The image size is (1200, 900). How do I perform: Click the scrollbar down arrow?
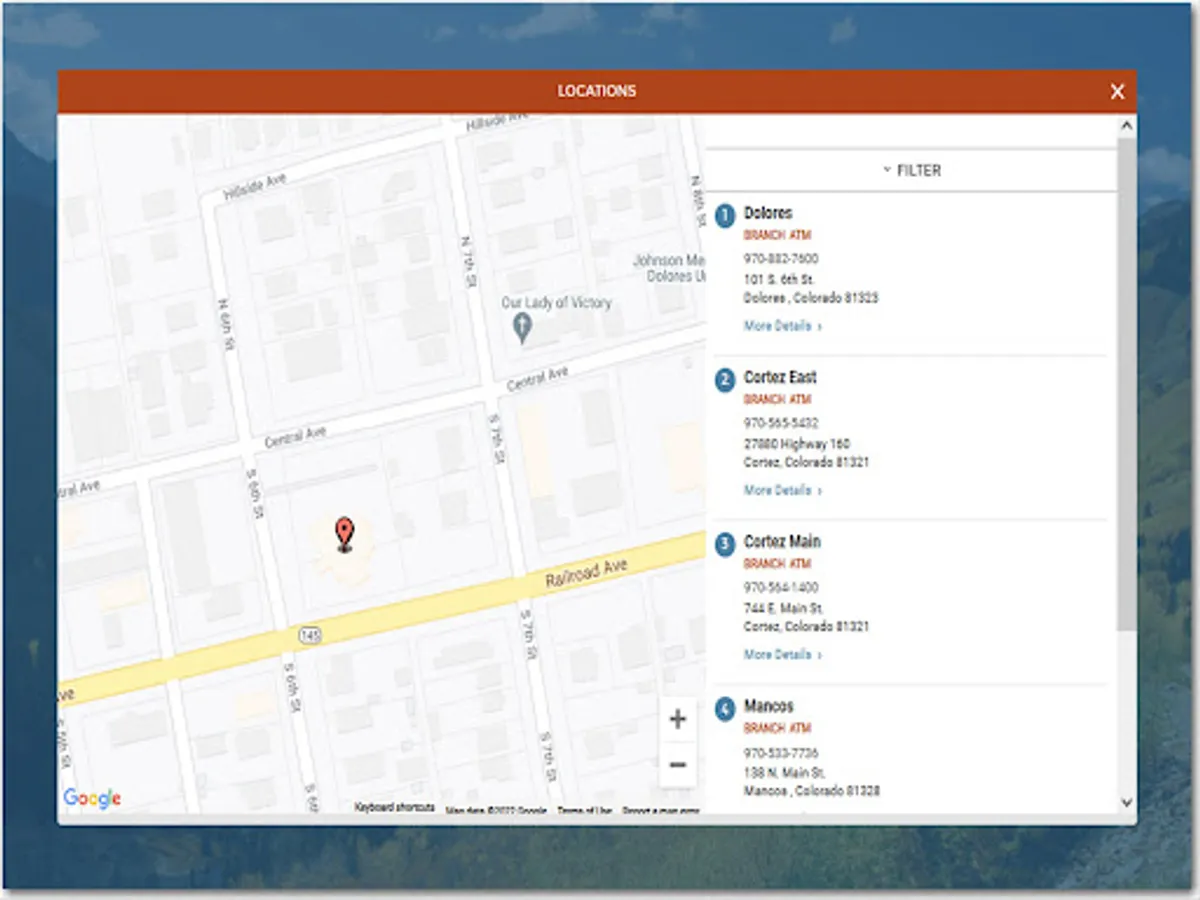(1126, 802)
